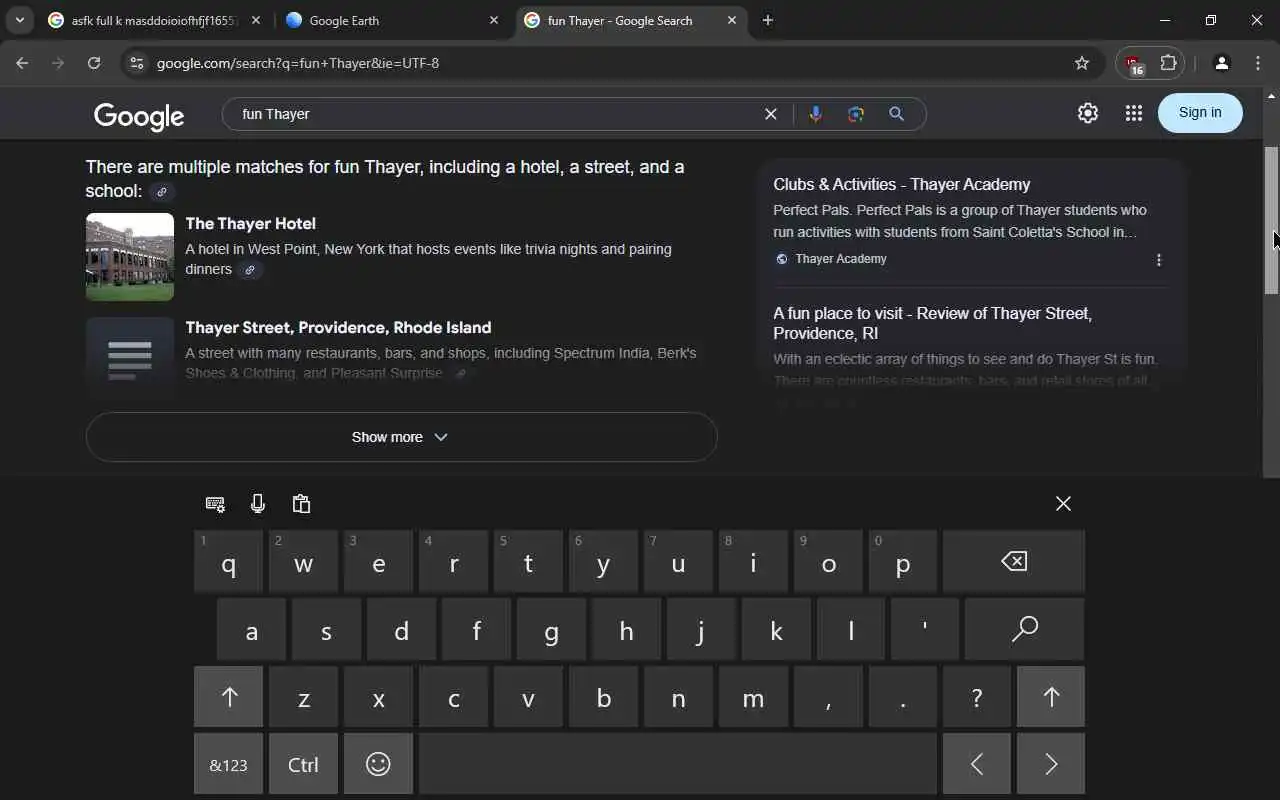This screenshot has width=1280, height=800.
Task: Switch to the 'asfk full k' search tab
Action: [x=155, y=20]
